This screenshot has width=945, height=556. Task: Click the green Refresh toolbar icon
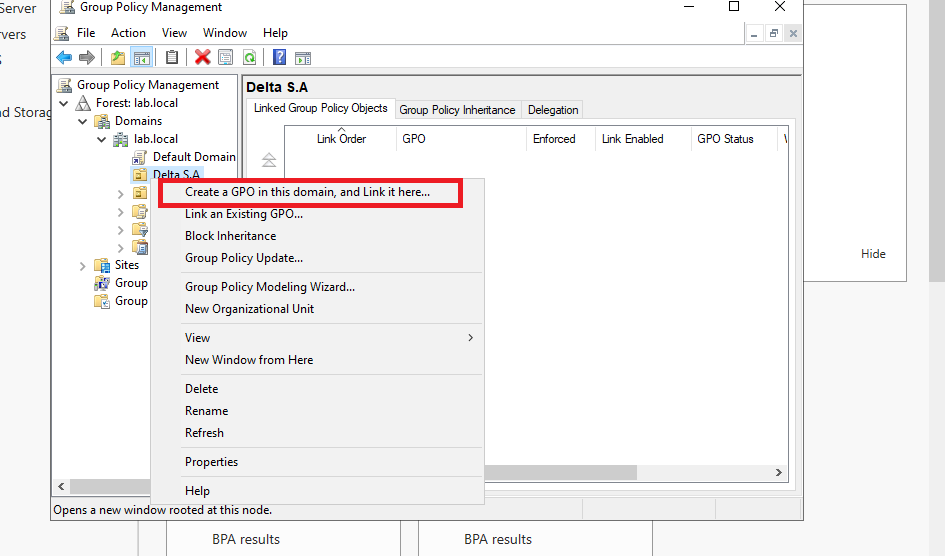click(249, 58)
